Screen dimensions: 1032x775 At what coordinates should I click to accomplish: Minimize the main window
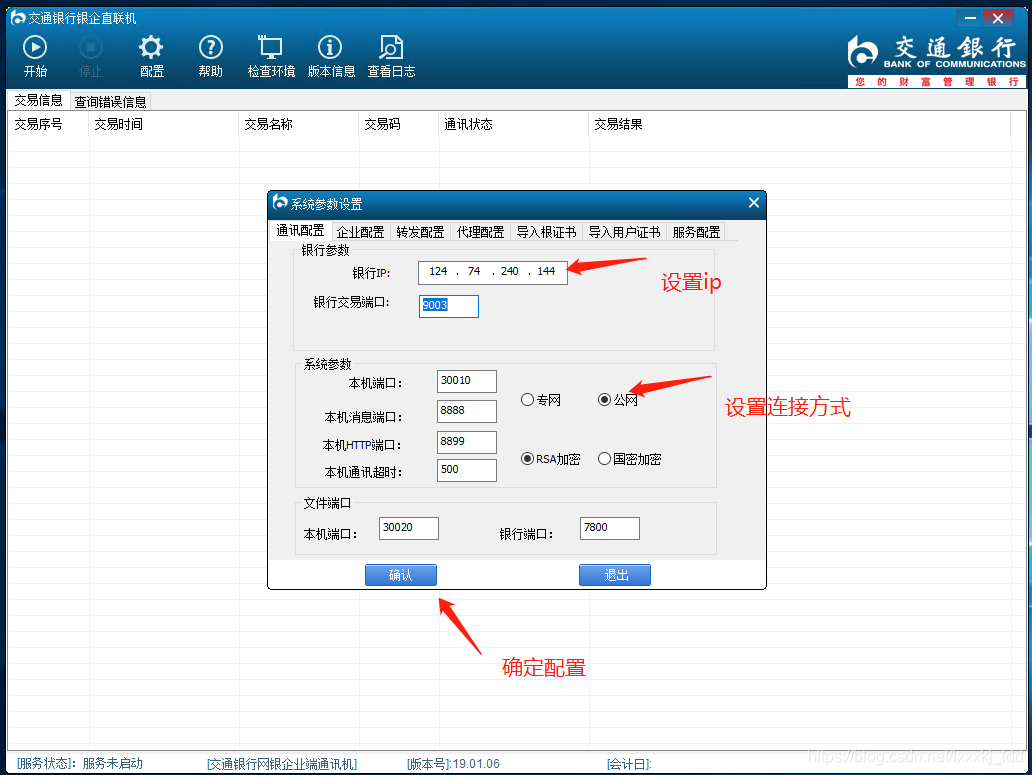pyautogui.click(x=969, y=18)
